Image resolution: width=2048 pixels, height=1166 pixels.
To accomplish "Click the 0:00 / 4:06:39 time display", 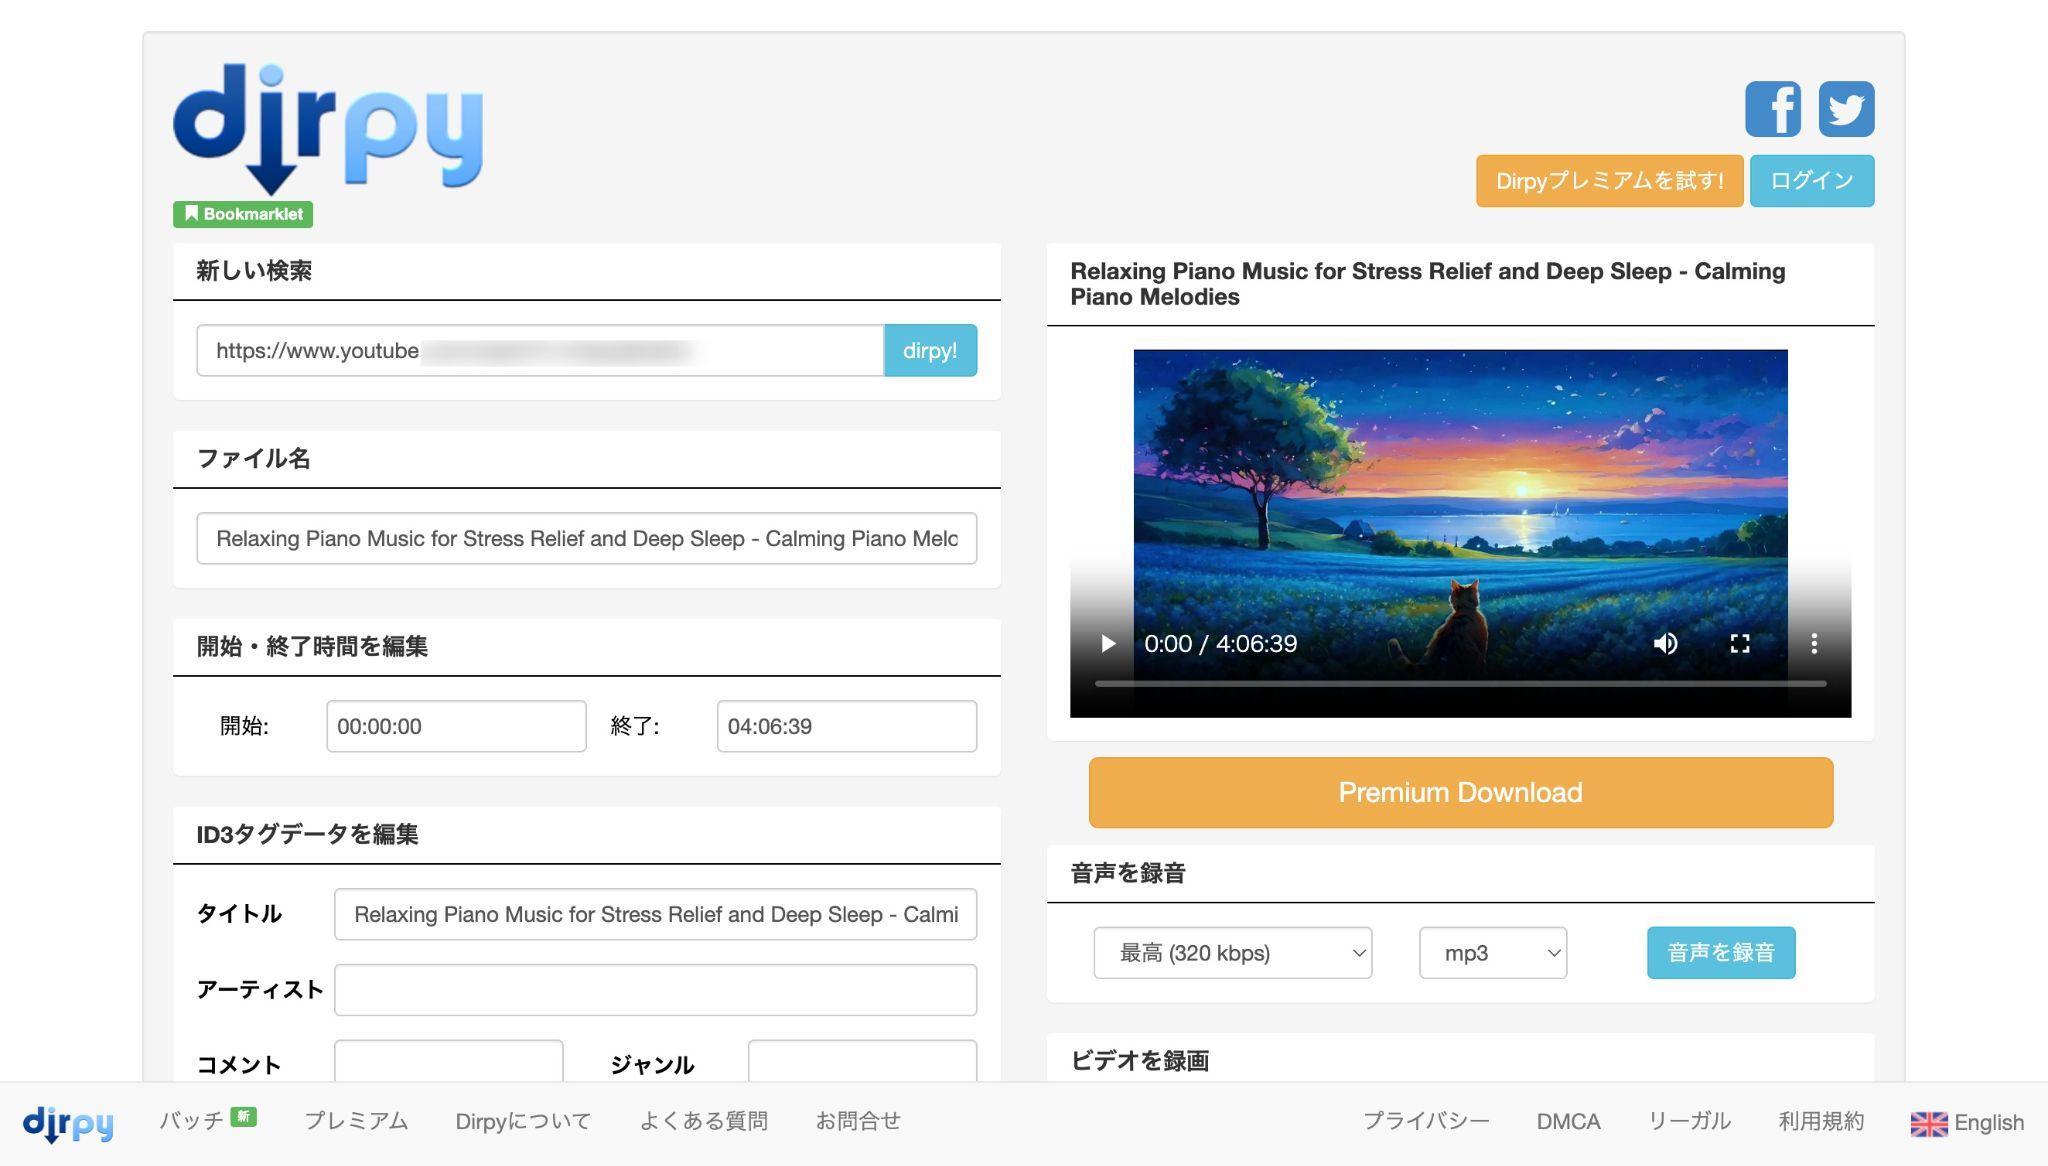I will [1220, 644].
